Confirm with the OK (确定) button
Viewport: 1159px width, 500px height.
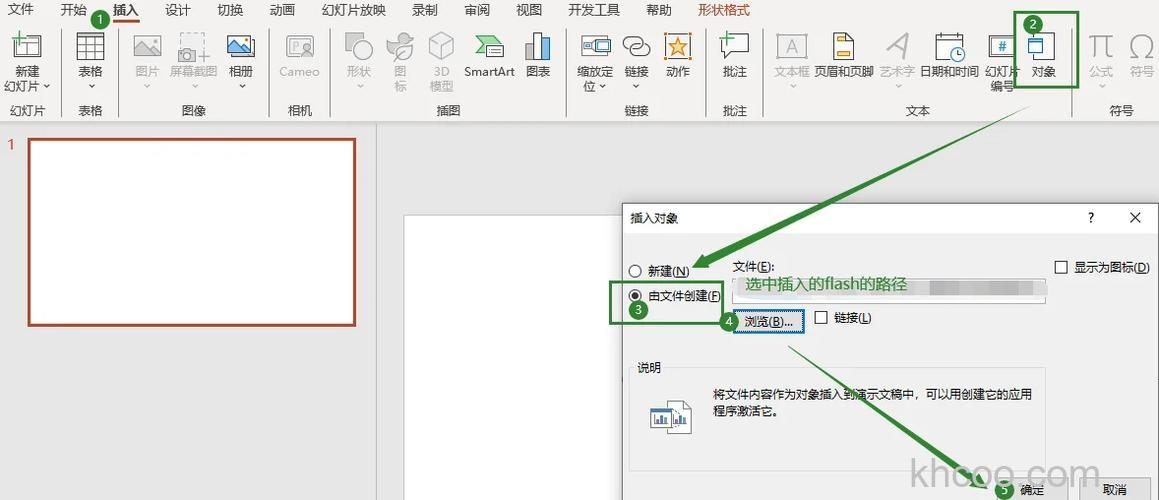pos(1032,489)
